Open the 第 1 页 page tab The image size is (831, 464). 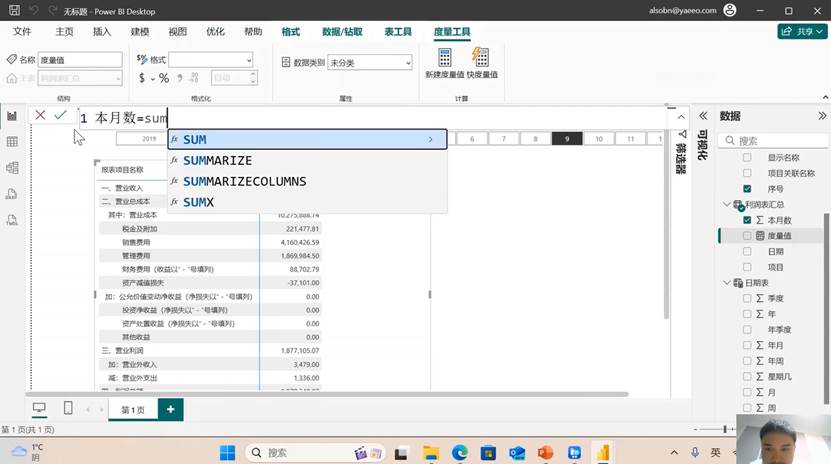[x=133, y=409]
